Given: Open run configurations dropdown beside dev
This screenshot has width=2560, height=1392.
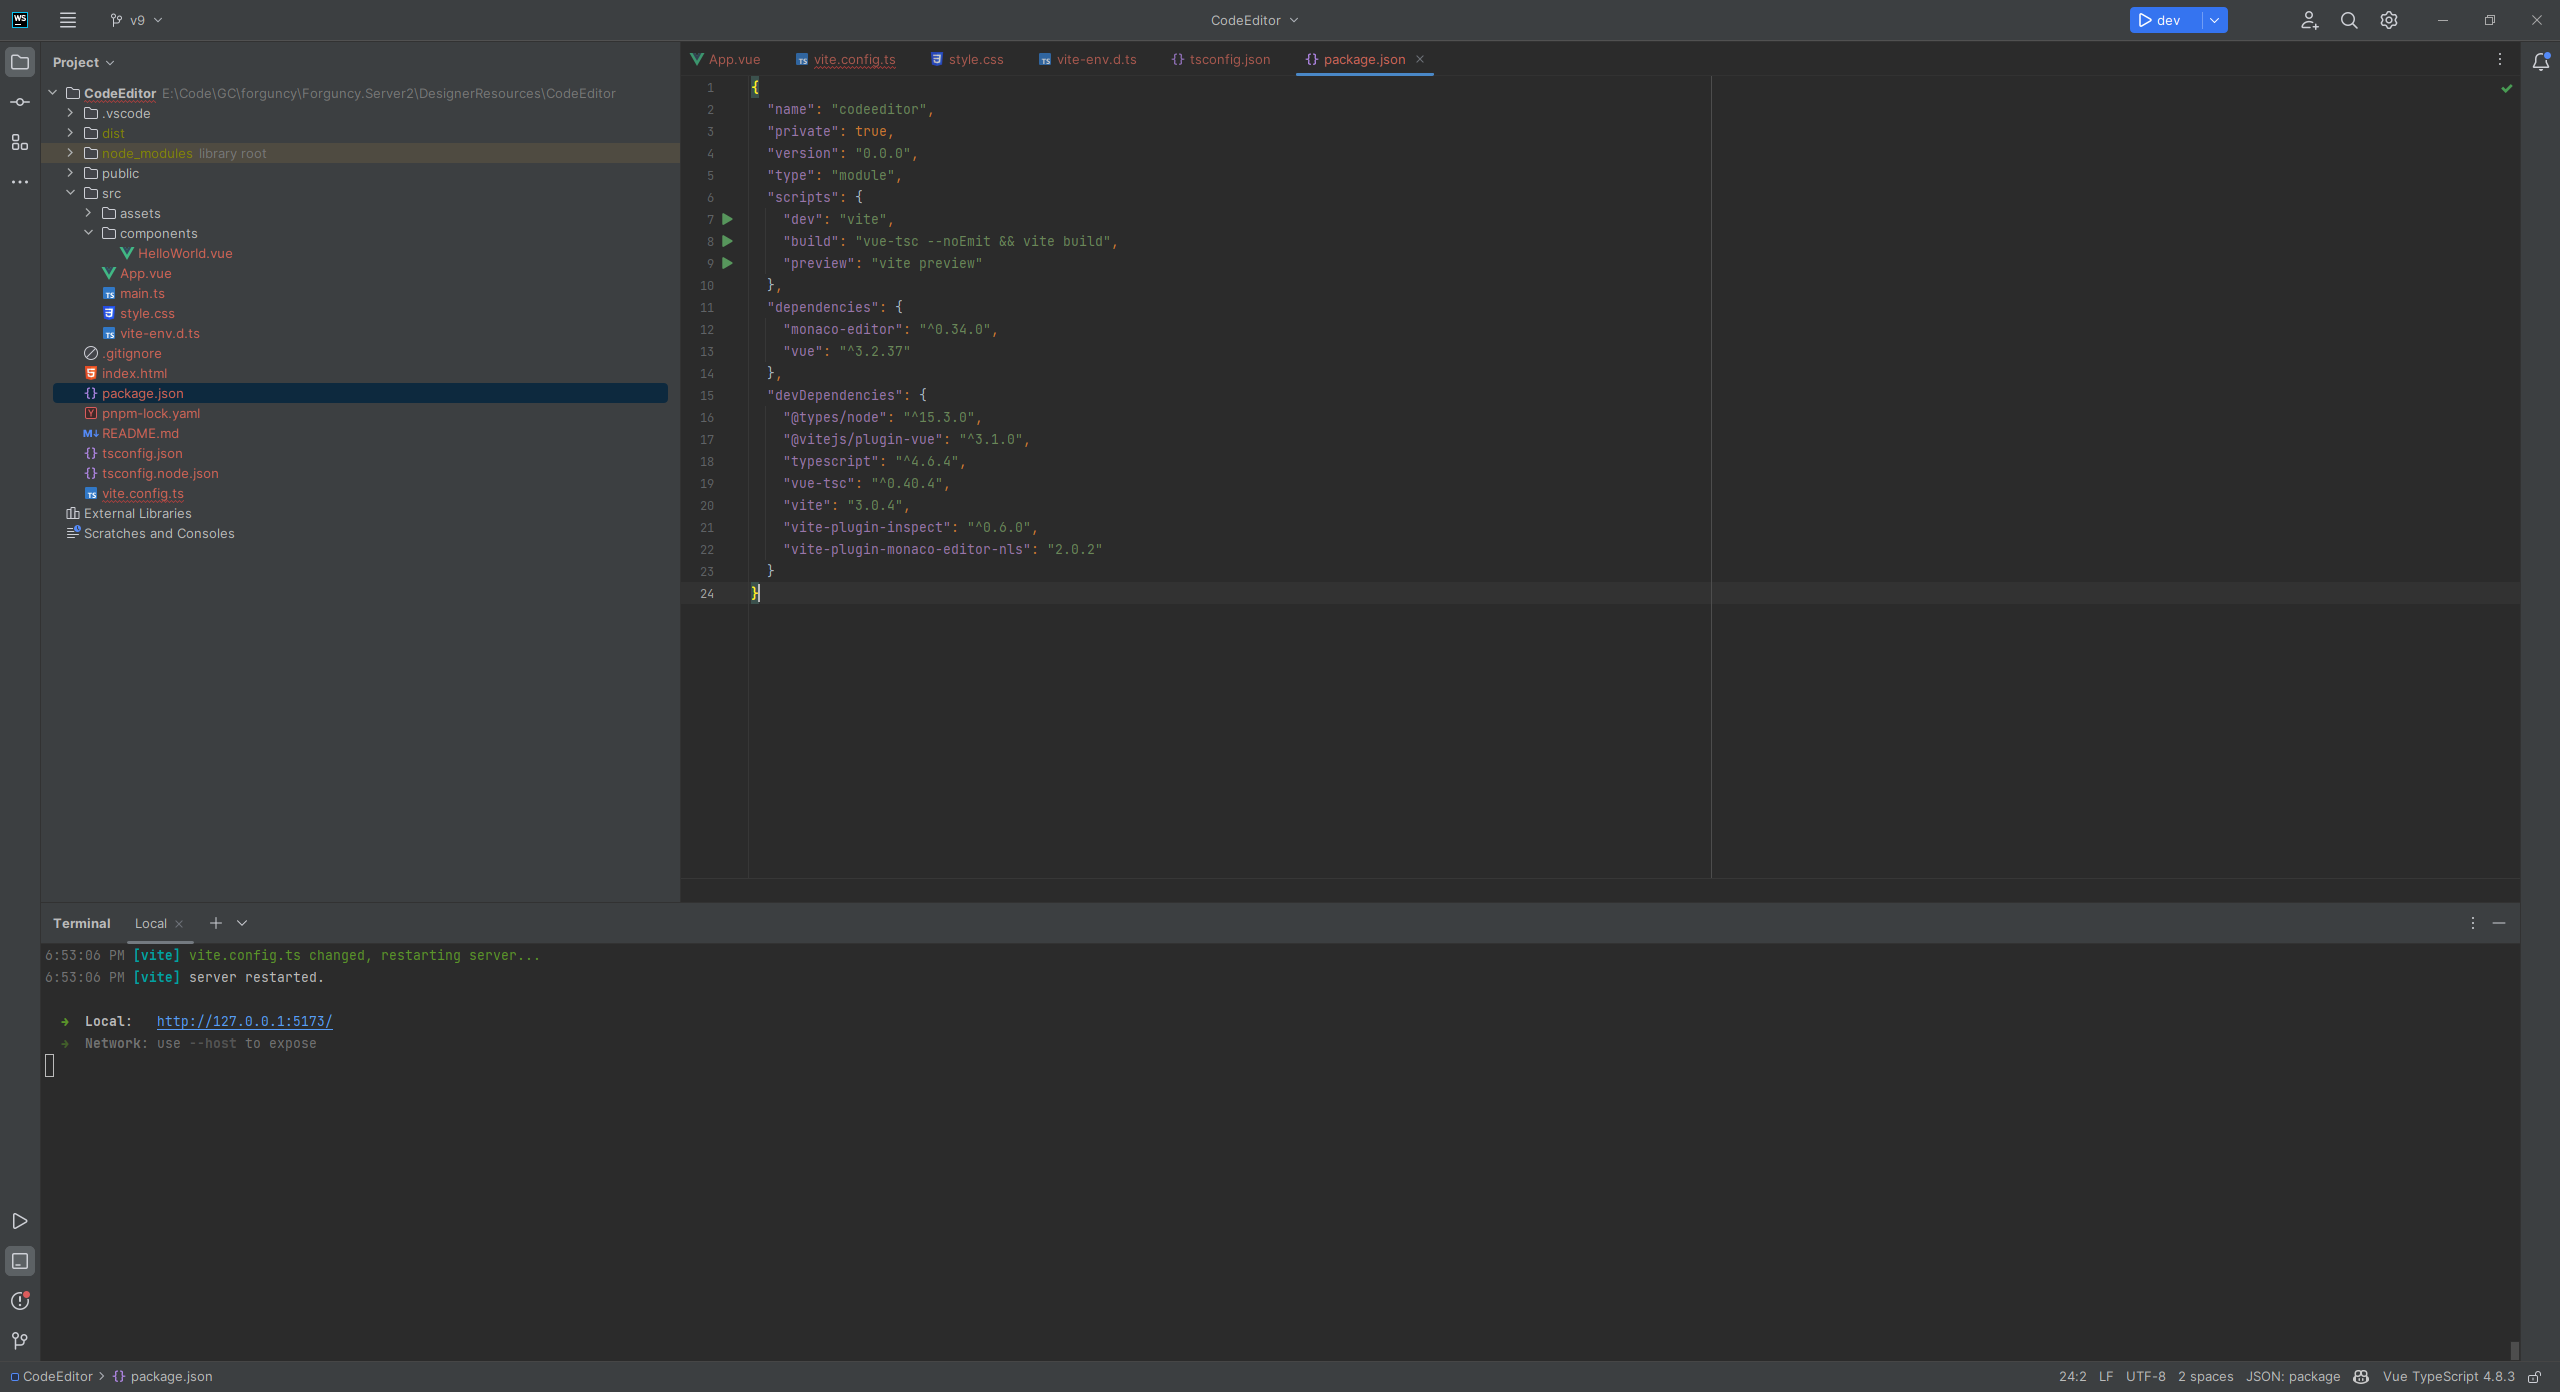Looking at the screenshot, I should 2214,20.
